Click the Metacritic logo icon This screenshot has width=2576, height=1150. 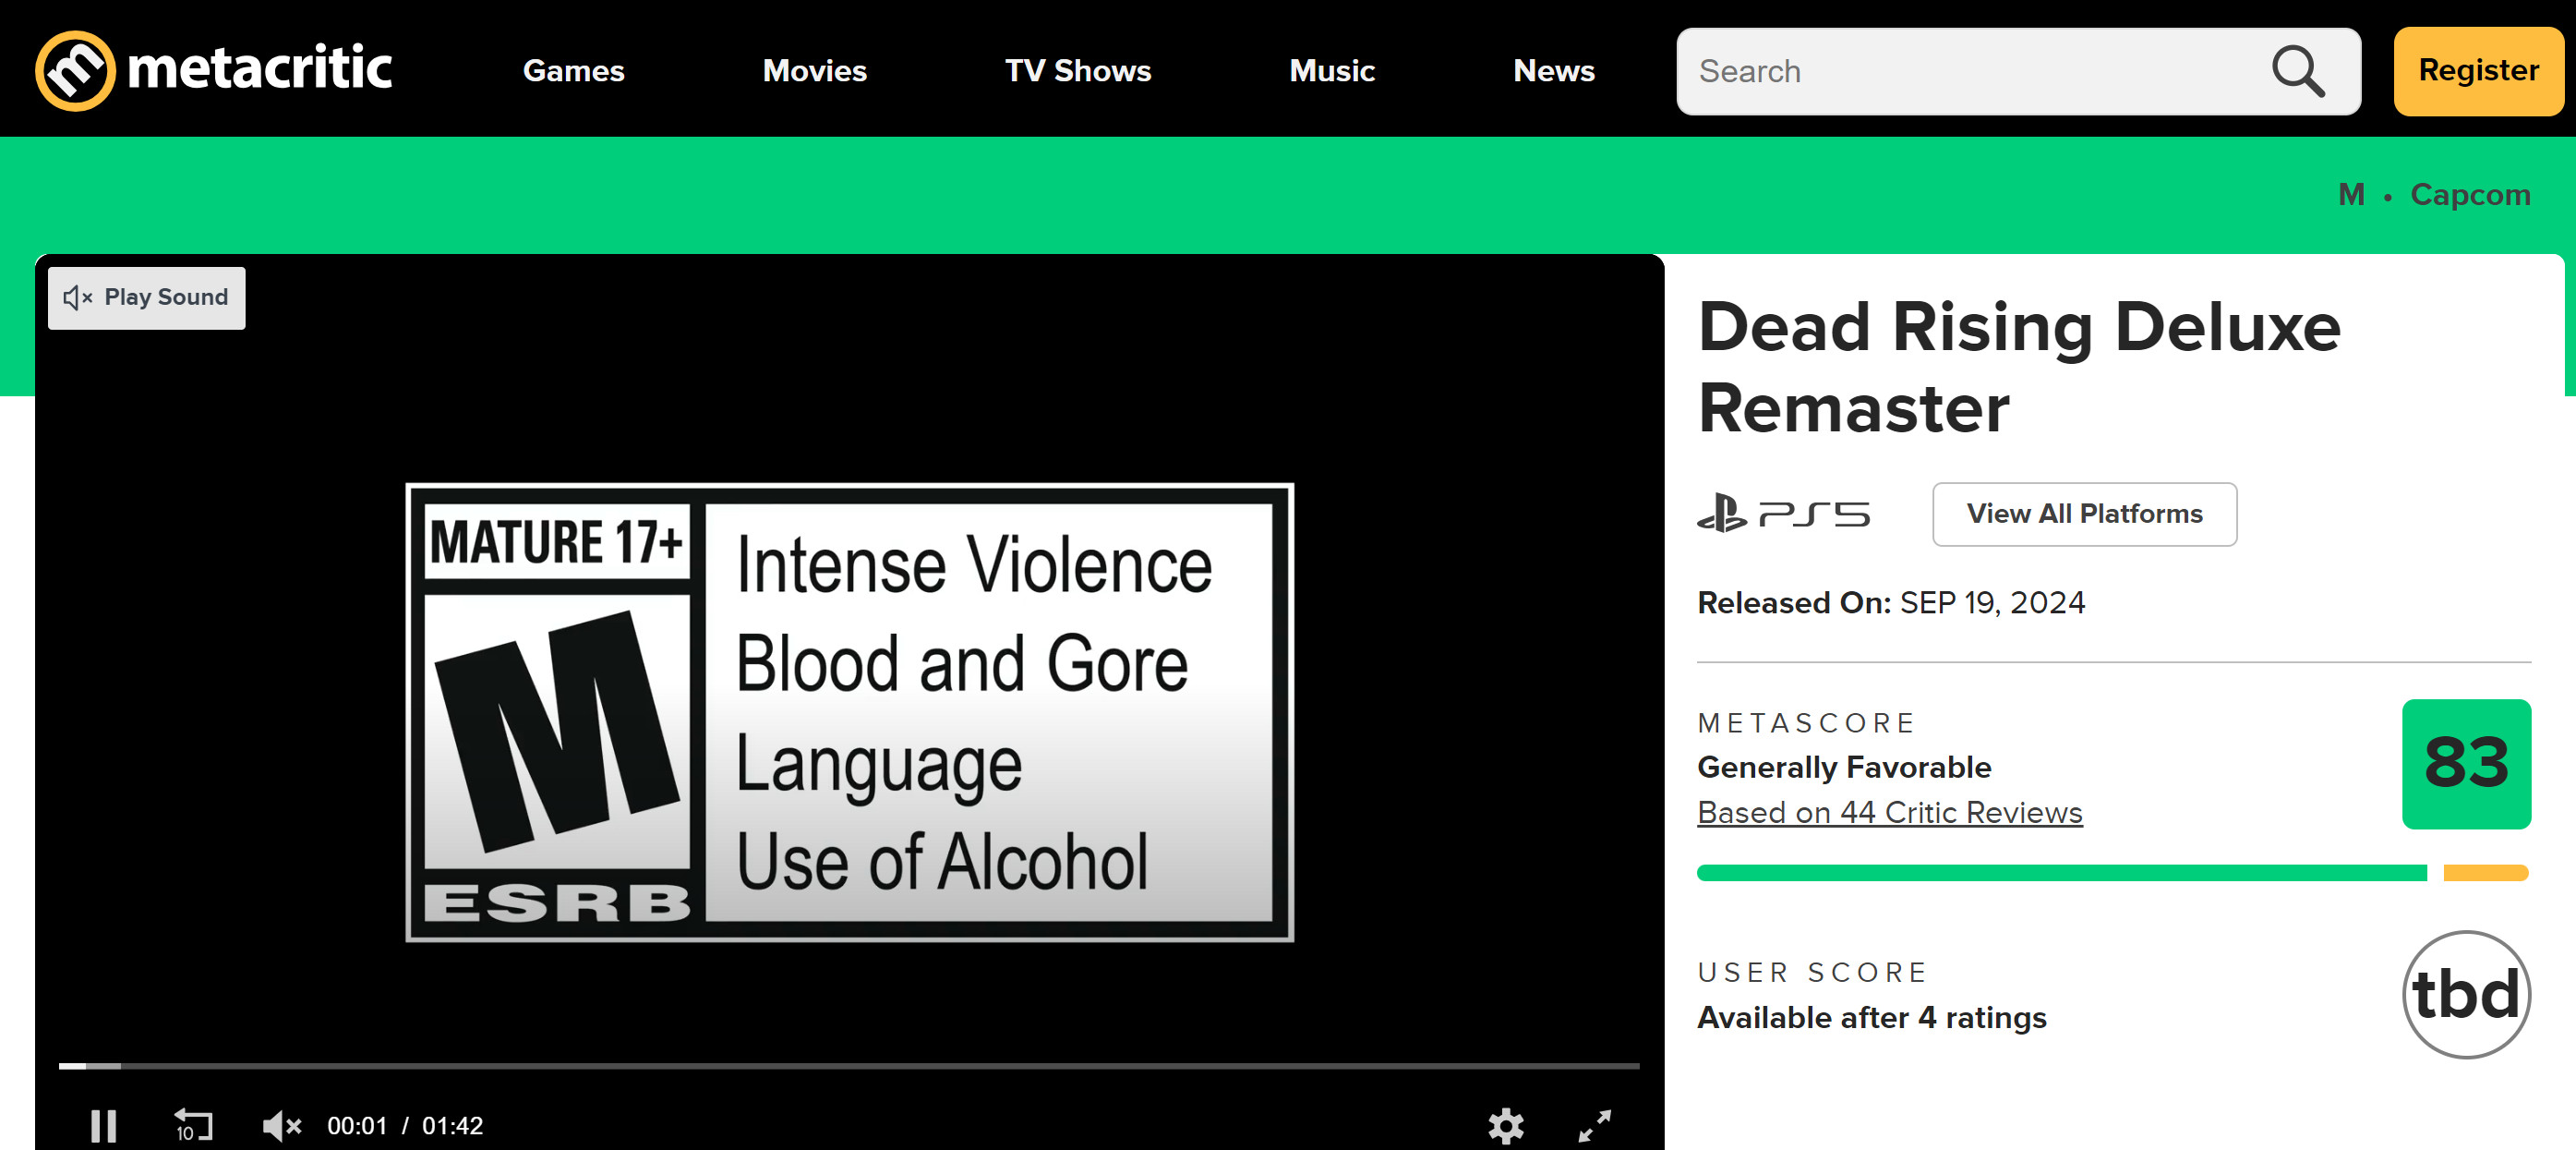(x=74, y=69)
